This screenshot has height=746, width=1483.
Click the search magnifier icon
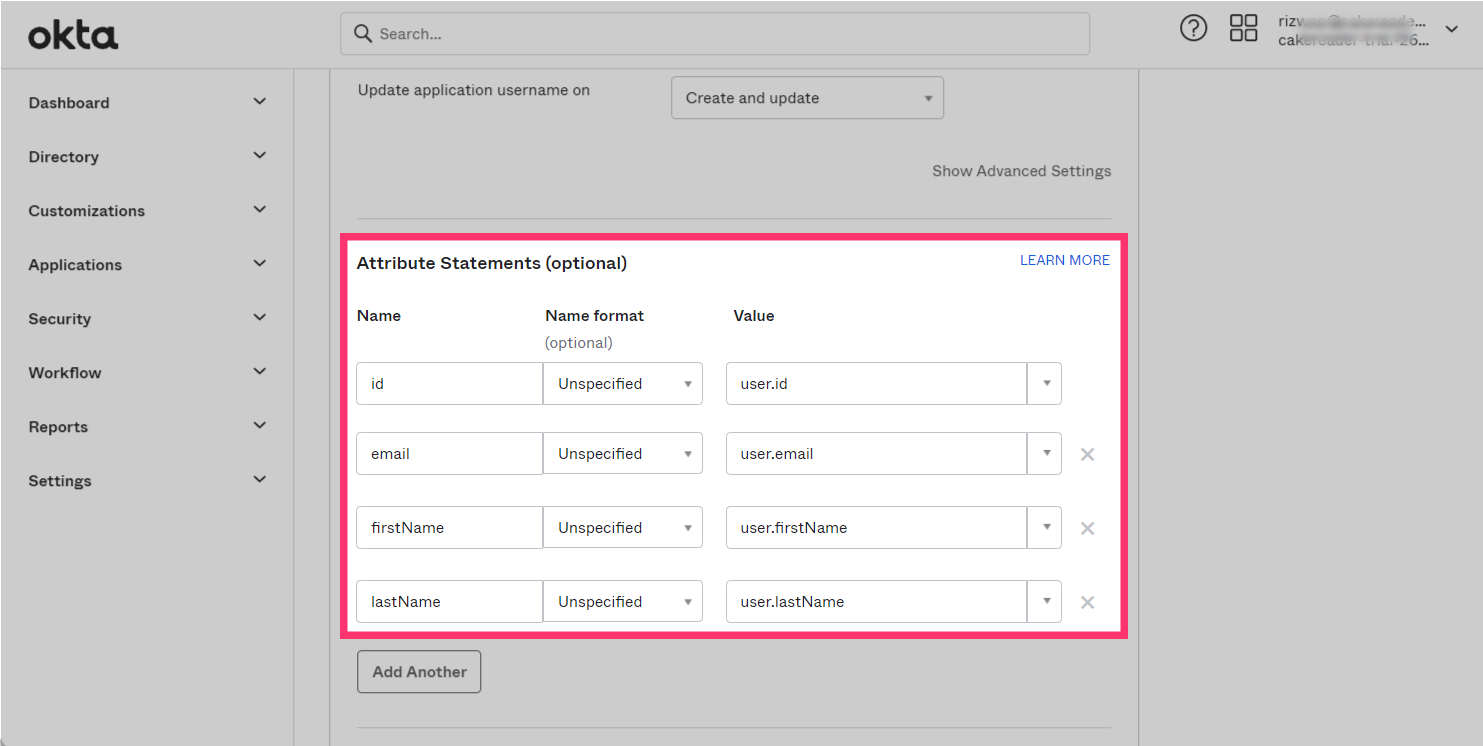[x=363, y=34]
